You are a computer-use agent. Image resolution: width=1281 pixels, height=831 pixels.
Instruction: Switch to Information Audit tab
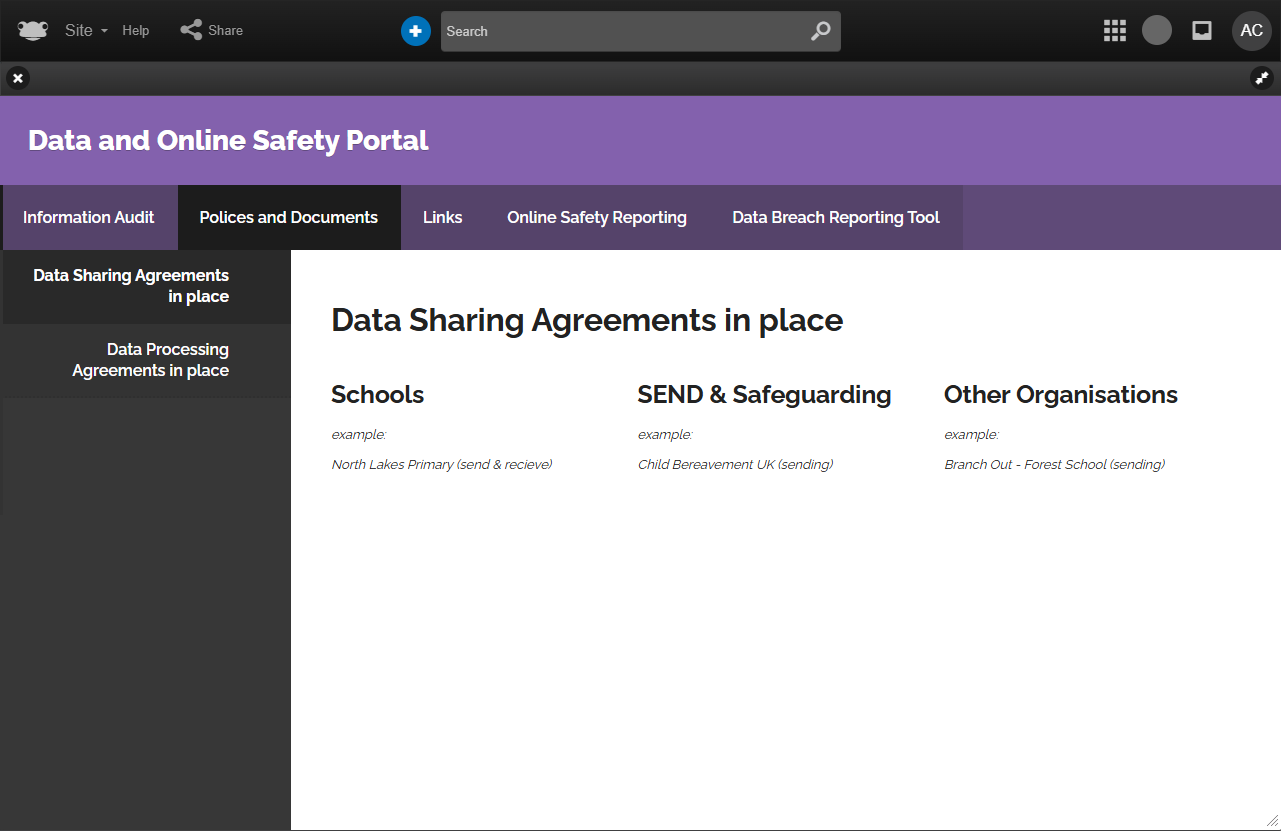89,217
